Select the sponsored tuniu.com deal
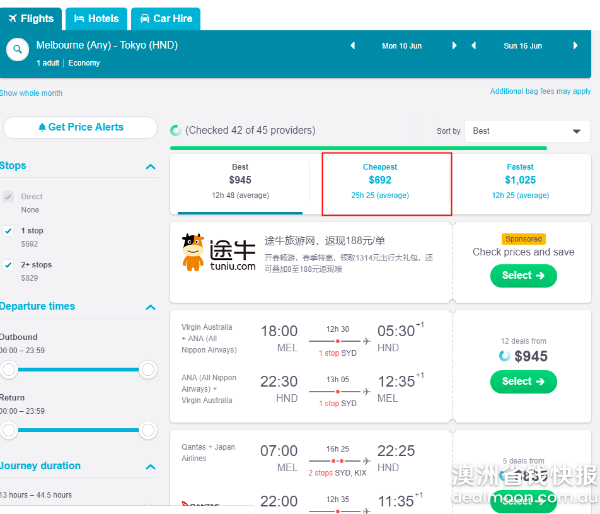The height and width of the screenshot is (514, 600). (523, 276)
